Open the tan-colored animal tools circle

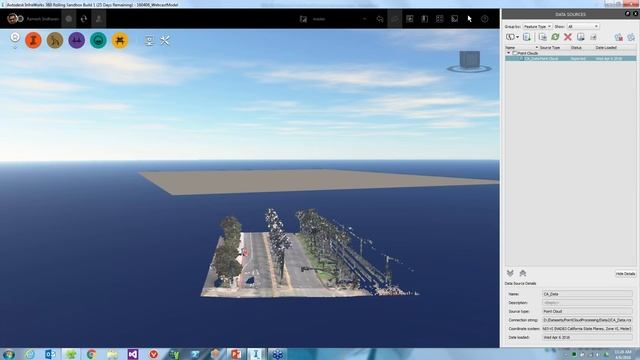[55, 40]
